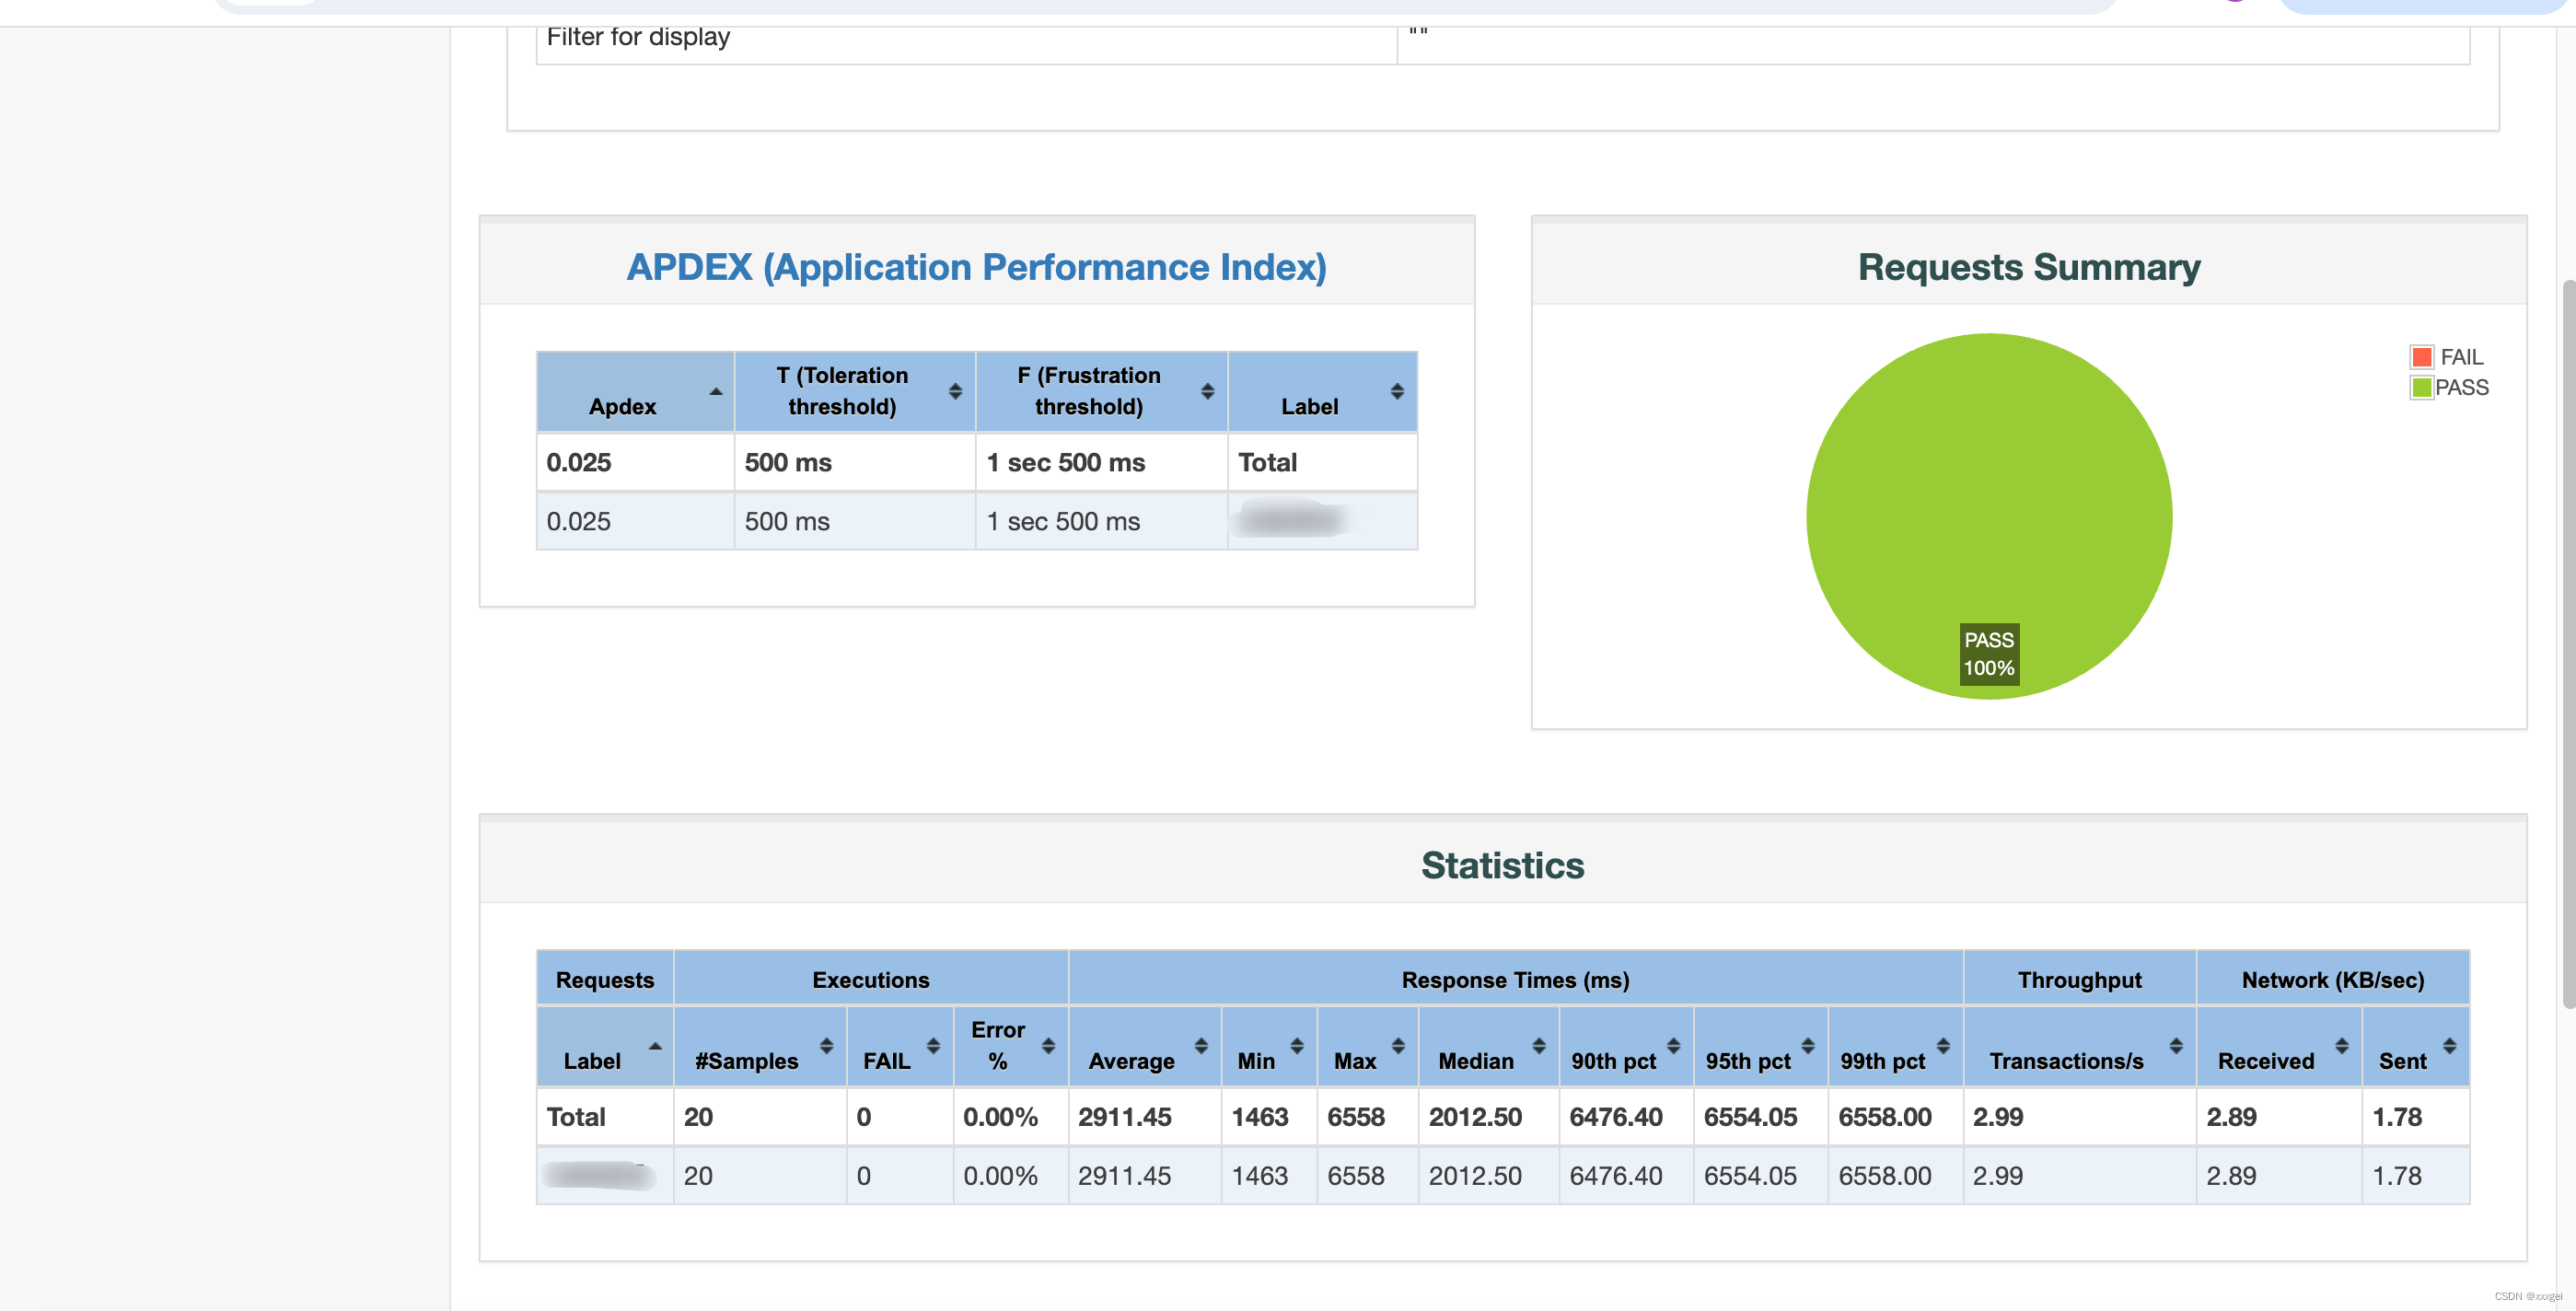
Task: Sort Statistics by Error % arrow
Action: pyautogui.click(x=1048, y=1046)
